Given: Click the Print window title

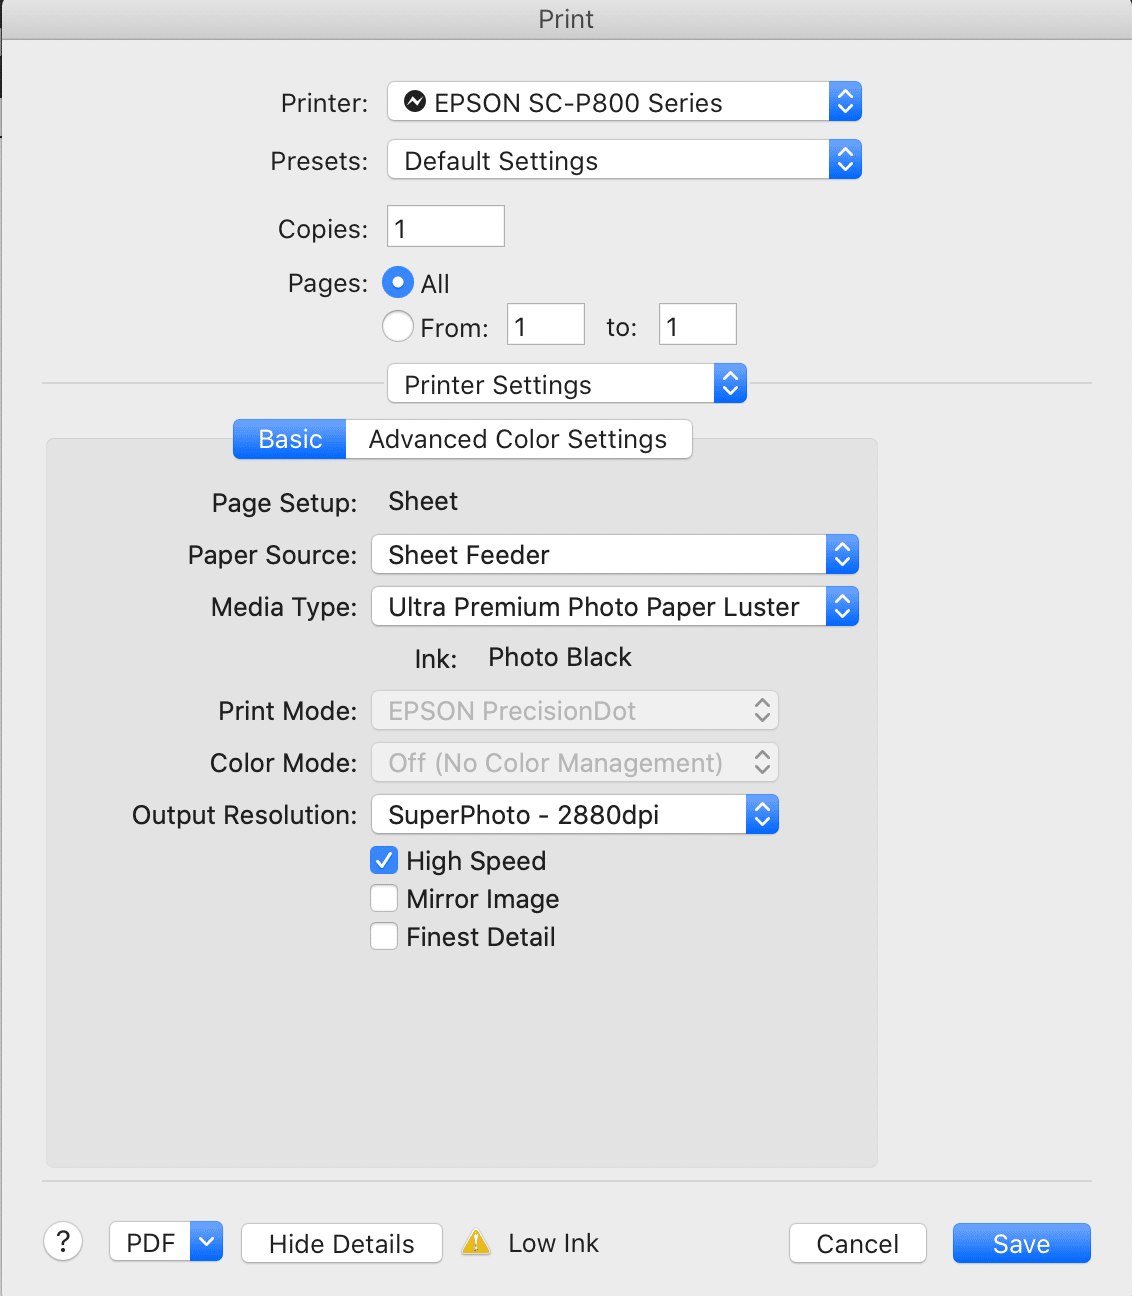Looking at the screenshot, I should pyautogui.click(x=566, y=19).
